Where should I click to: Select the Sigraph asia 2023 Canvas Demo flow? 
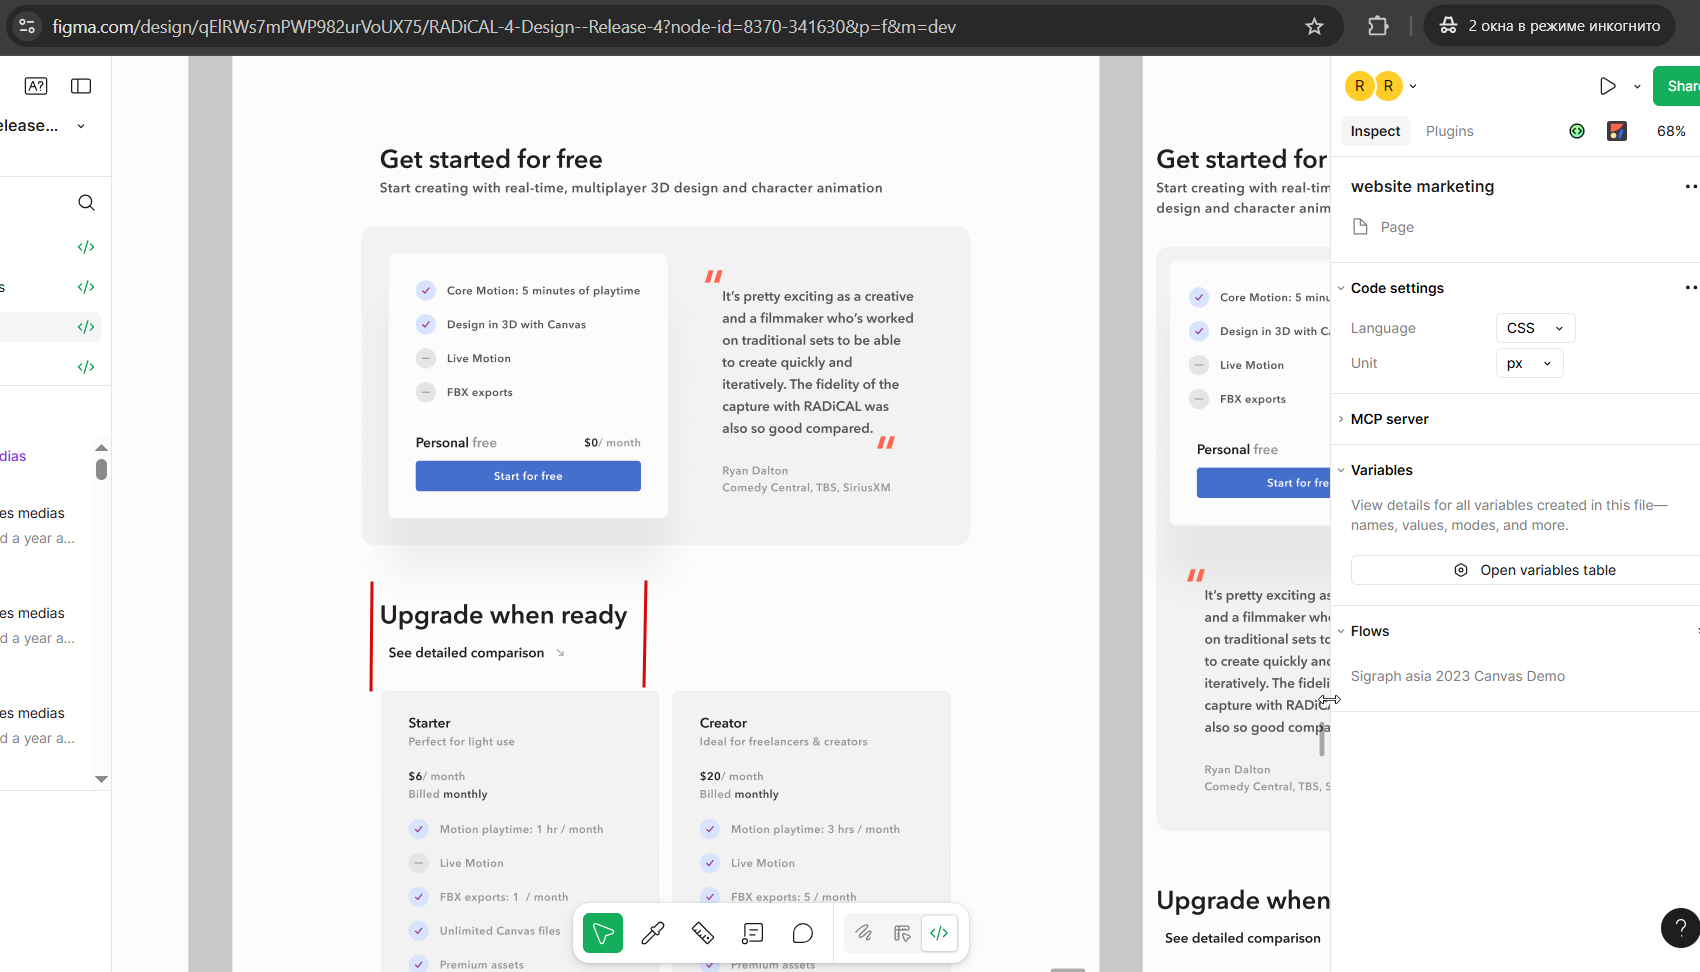(x=1457, y=676)
